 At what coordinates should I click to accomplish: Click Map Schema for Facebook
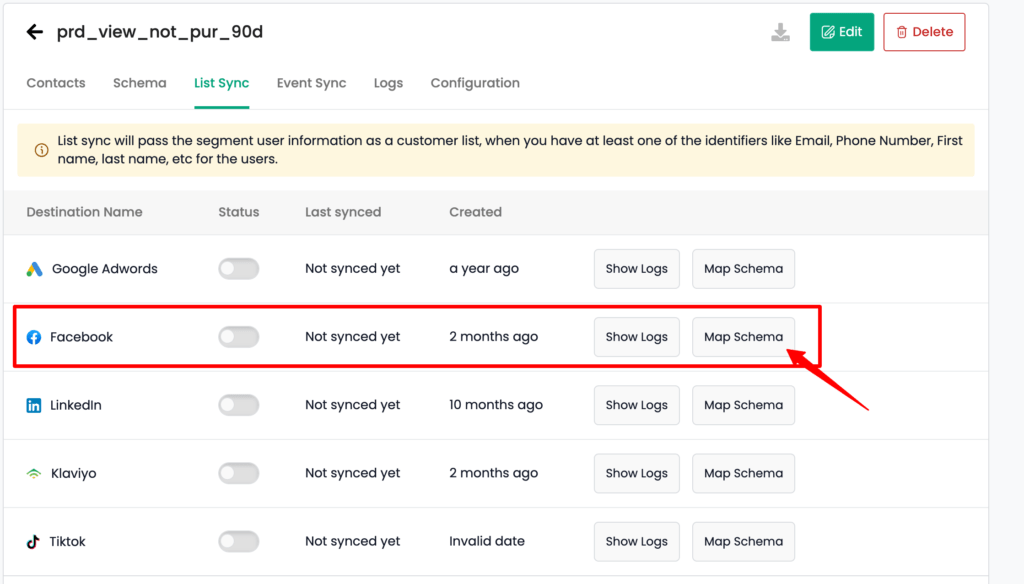743,337
